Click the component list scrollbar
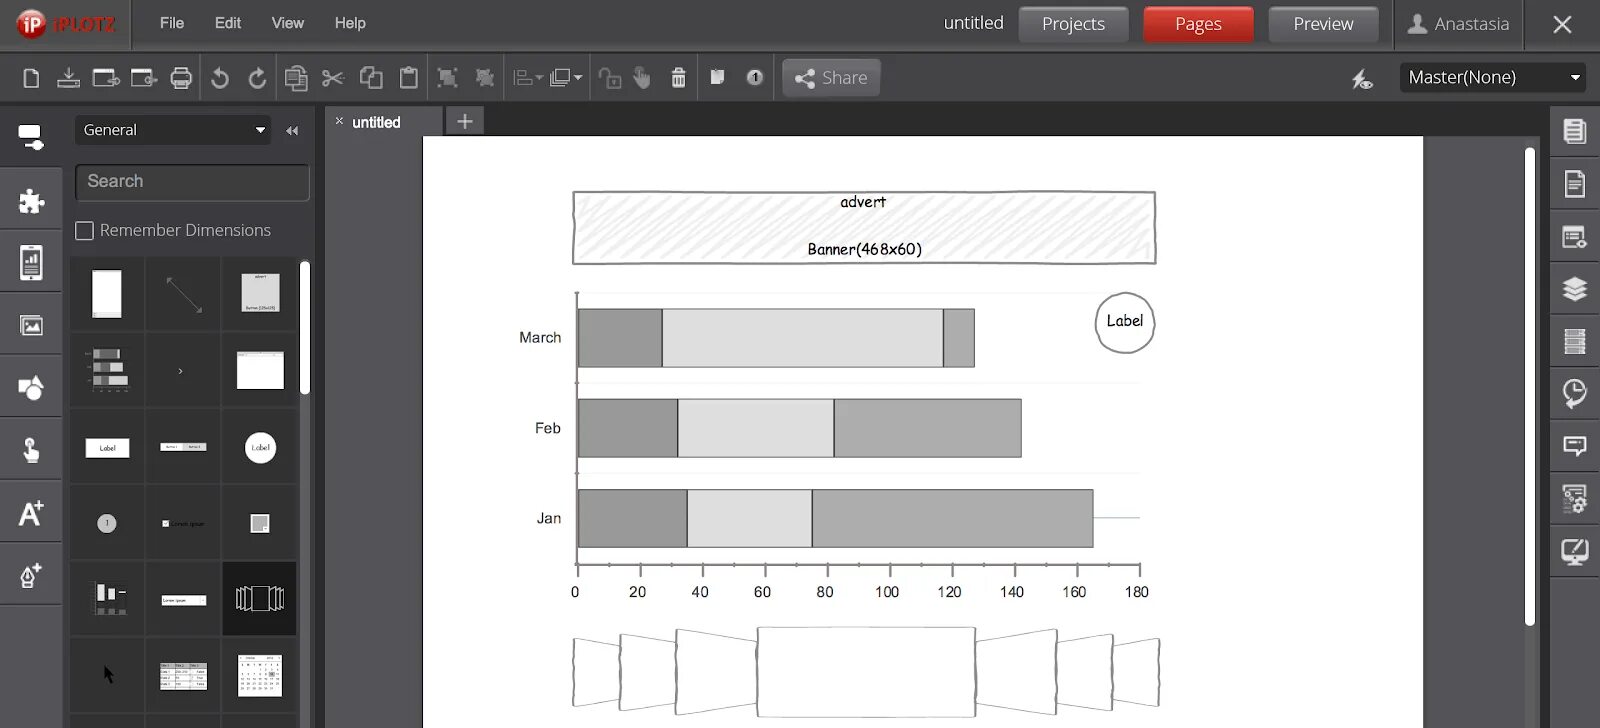Screen dimensions: 1600x728 305,328
